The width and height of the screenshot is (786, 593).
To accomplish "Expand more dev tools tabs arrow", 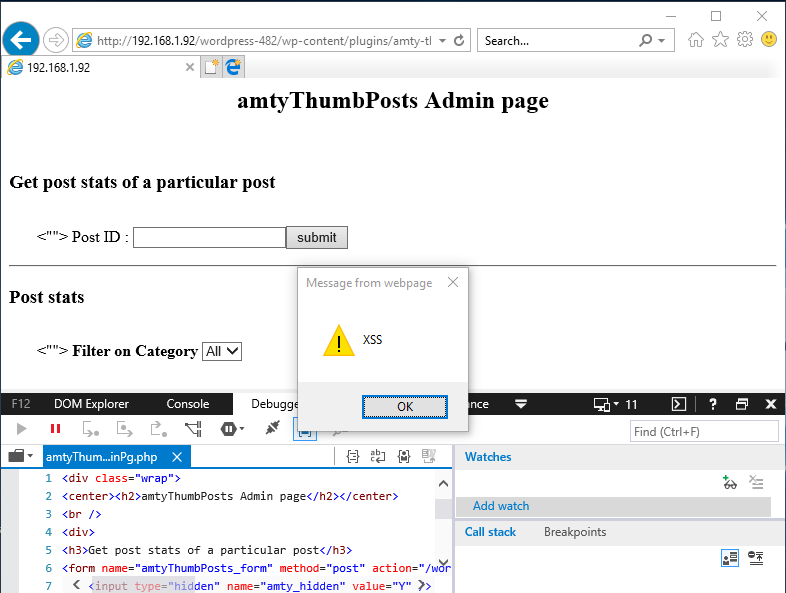I will point(521,404).
